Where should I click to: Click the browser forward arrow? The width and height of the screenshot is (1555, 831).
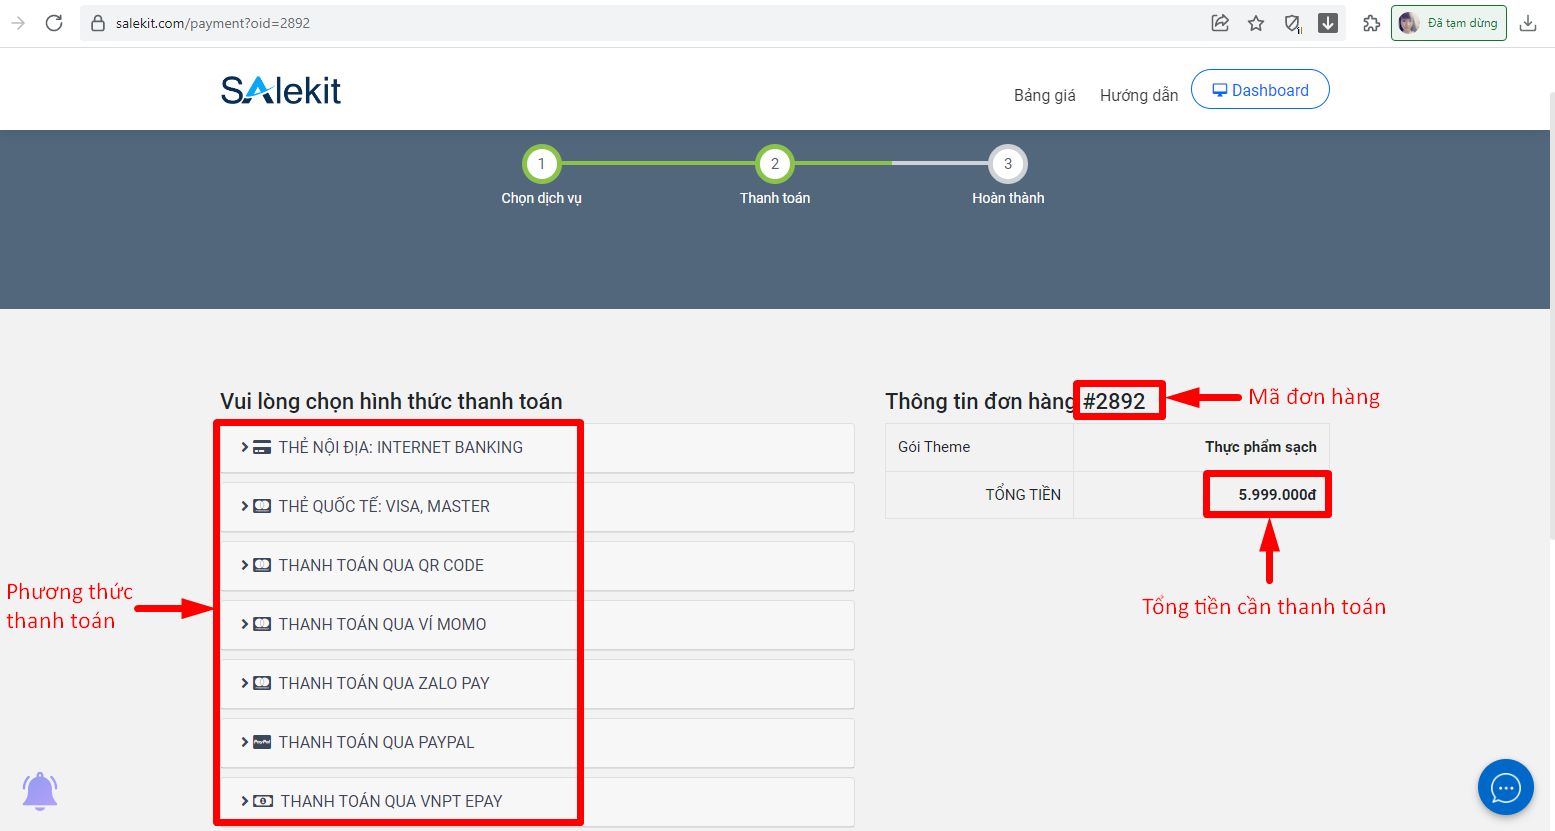18,23
